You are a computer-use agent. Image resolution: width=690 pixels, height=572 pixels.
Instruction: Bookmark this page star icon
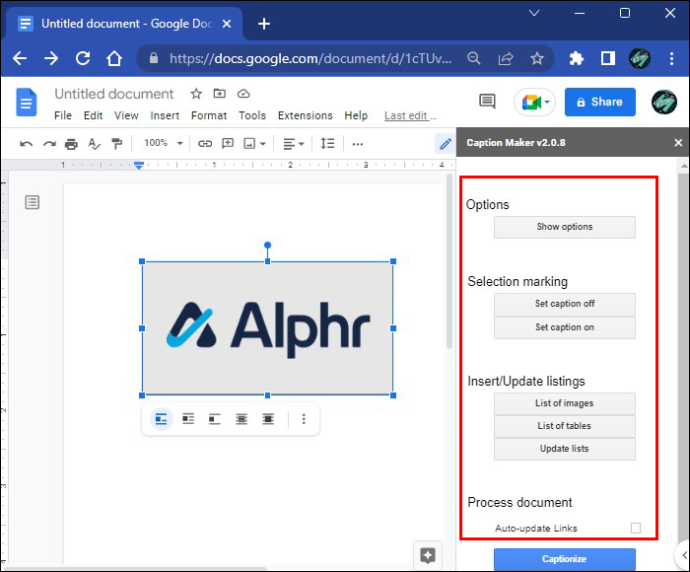537,58
